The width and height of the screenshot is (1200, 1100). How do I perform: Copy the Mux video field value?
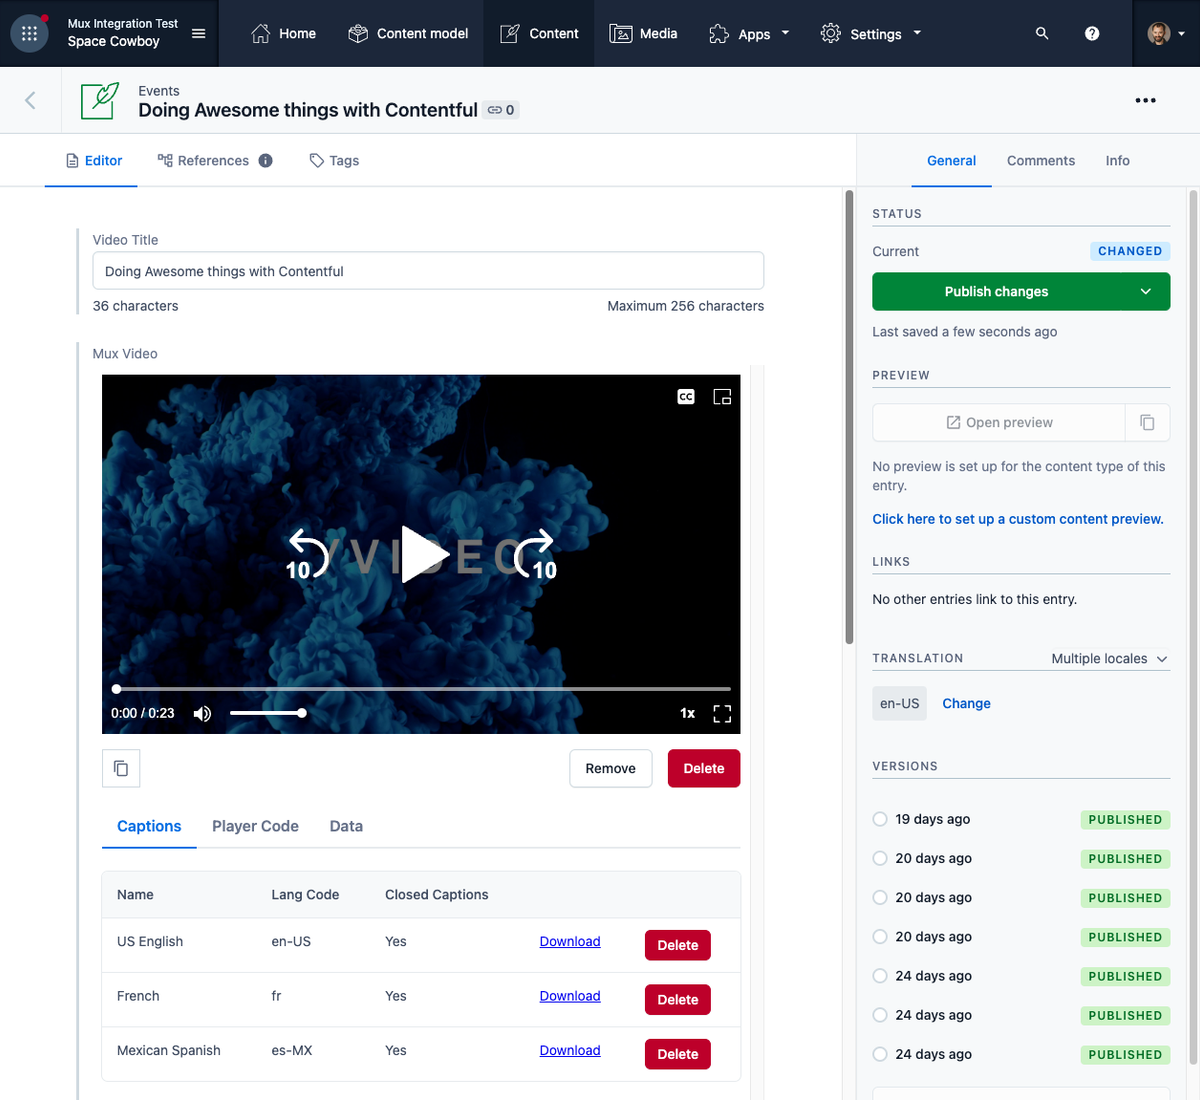pos(121,768)
